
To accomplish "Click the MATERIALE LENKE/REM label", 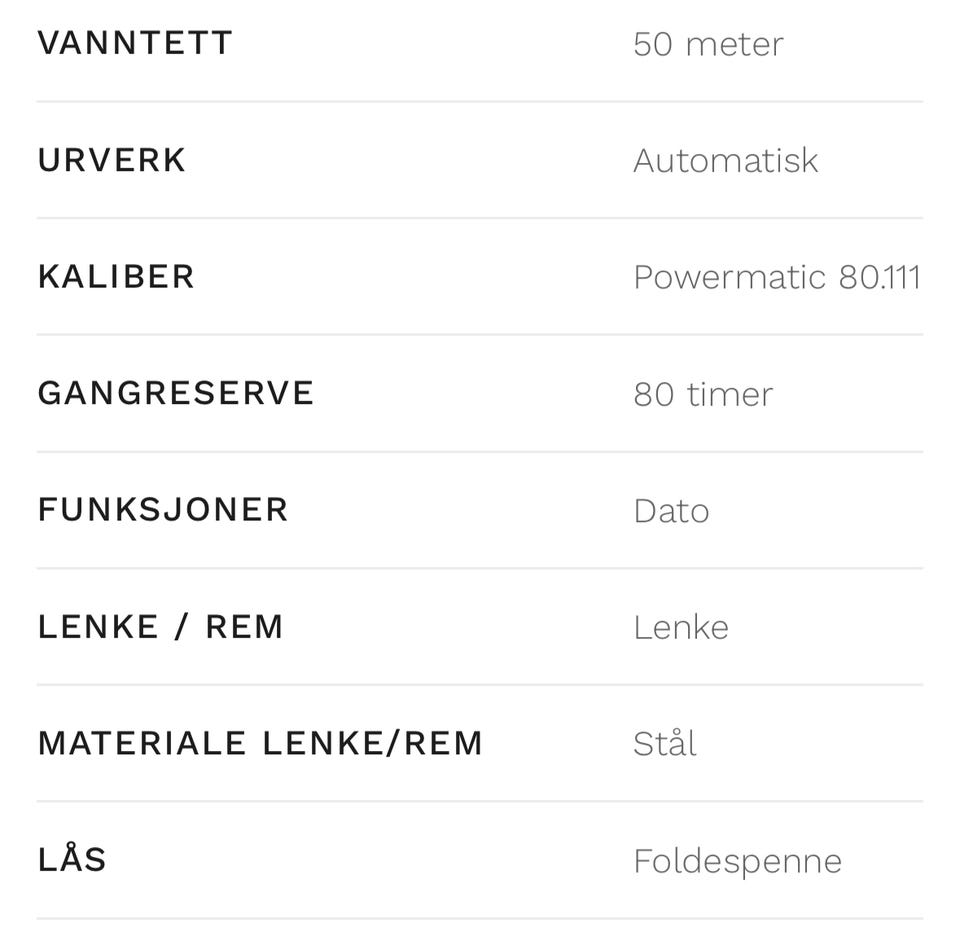I will (x=260, y=743).
